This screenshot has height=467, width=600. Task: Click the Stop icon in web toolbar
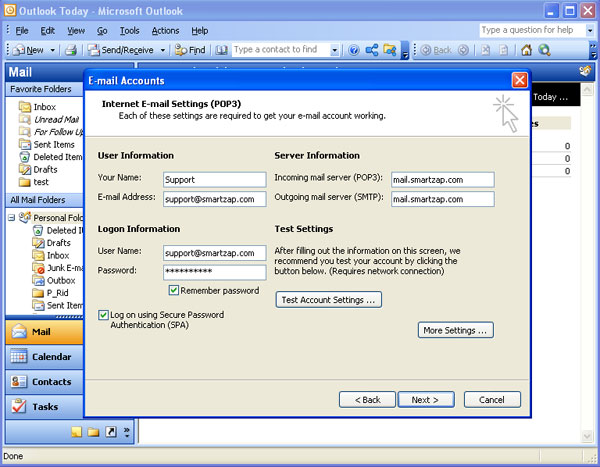click(485, 50)
